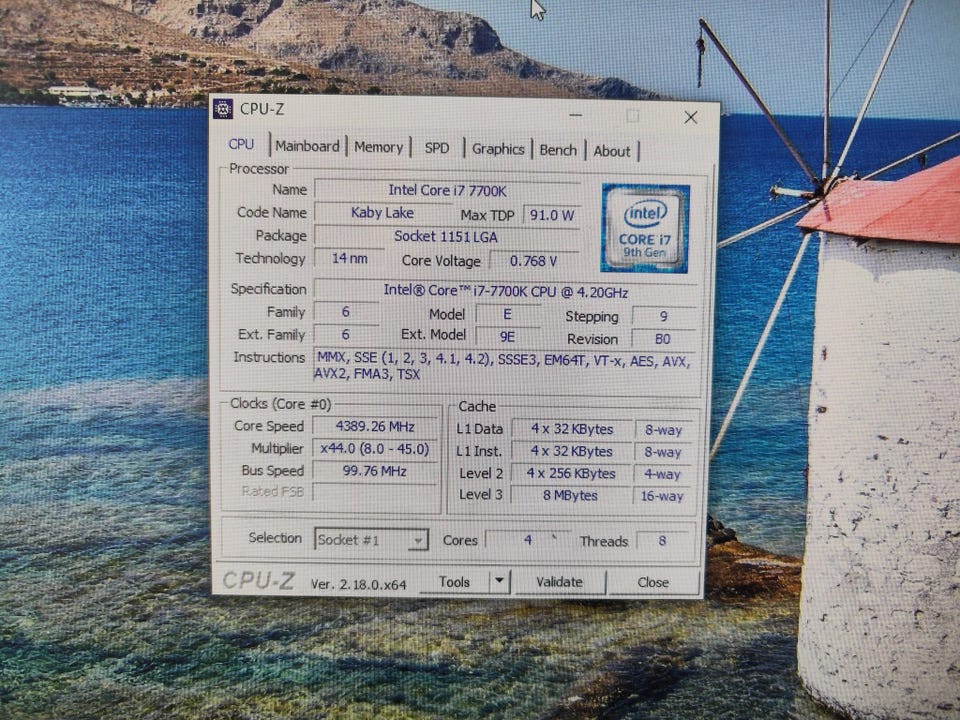Click the CPU-Z app icon in title bar

pos(223,109)
